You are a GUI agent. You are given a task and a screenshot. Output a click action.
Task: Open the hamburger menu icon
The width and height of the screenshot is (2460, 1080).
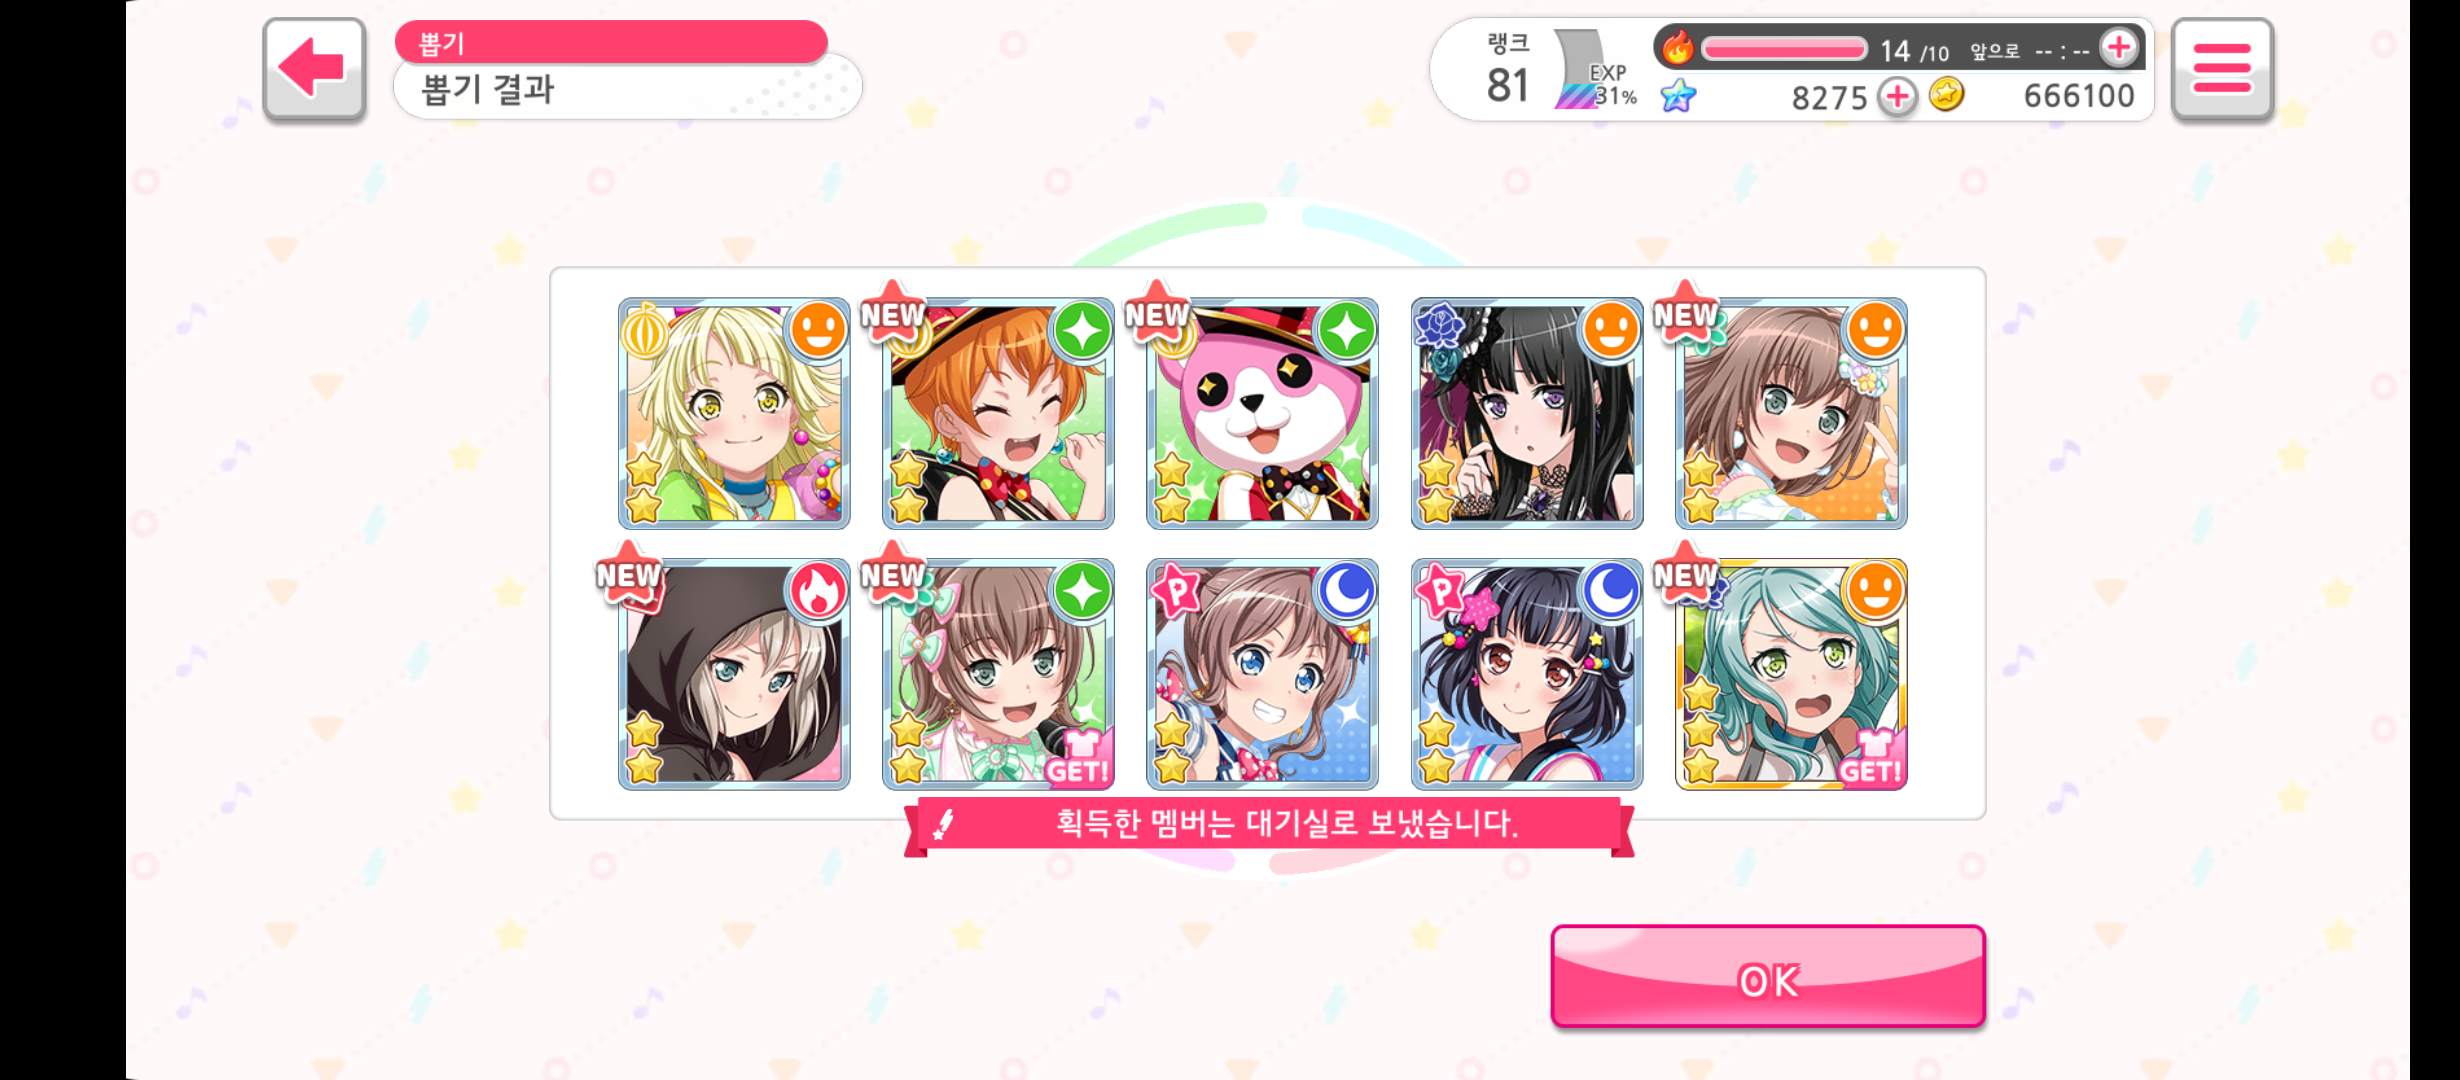(x=2222, y=70)
